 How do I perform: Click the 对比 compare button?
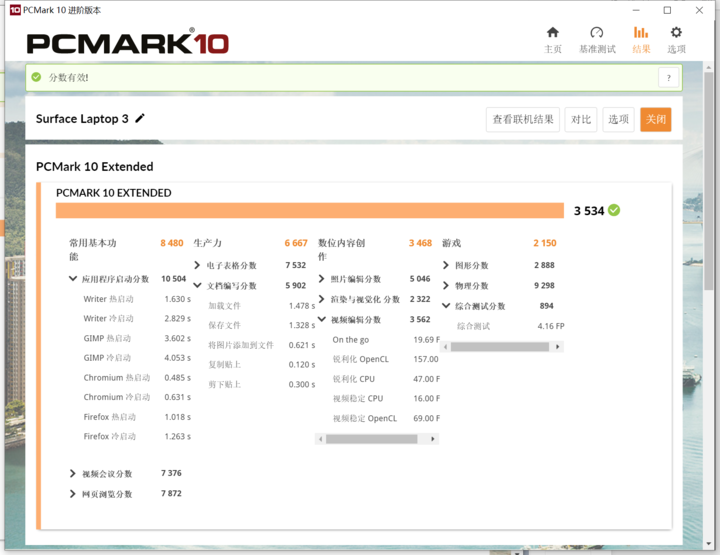pyautogui.click(x=581, y=119)
